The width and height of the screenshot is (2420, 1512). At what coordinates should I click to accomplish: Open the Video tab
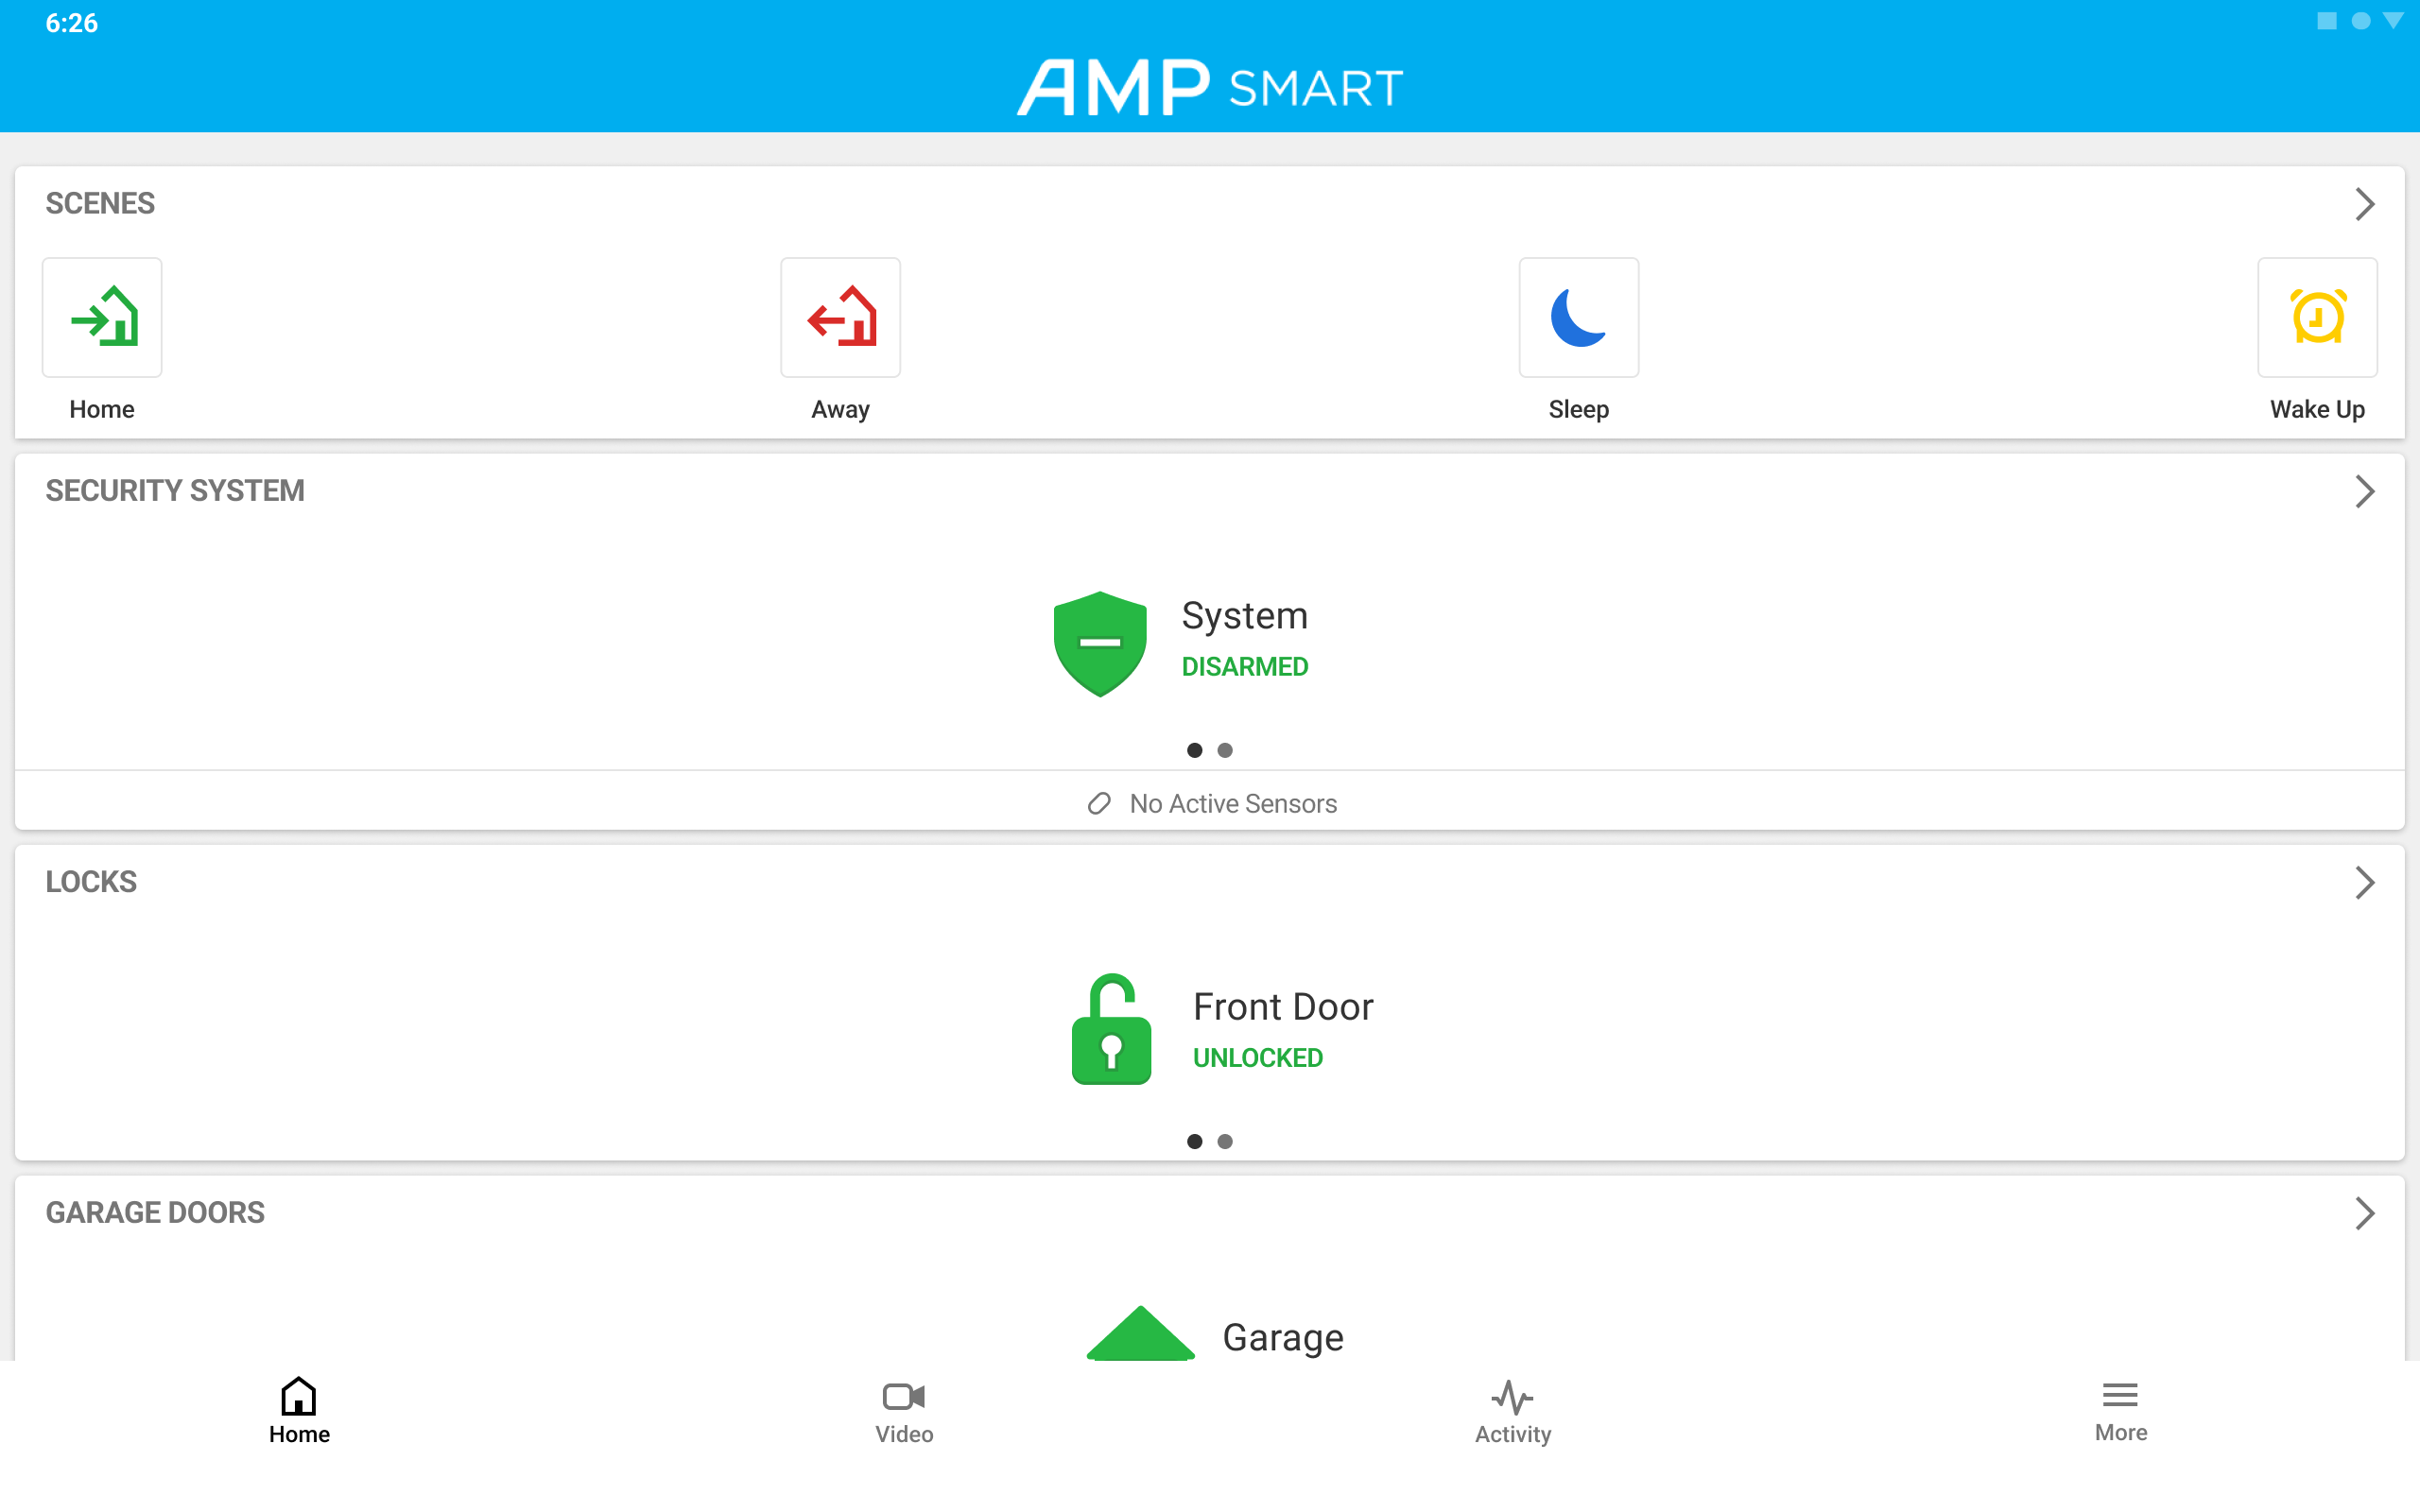pyautogui.click(x=904, y=1411)
